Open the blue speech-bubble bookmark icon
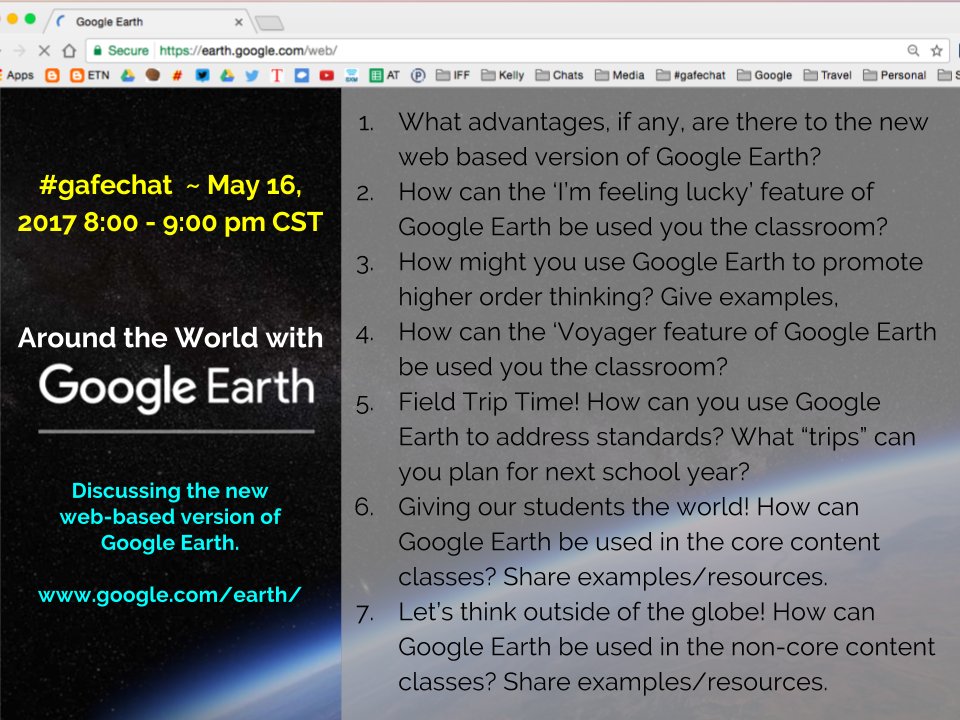This screenshot has width=960, height=720. (x=301, y=75)
